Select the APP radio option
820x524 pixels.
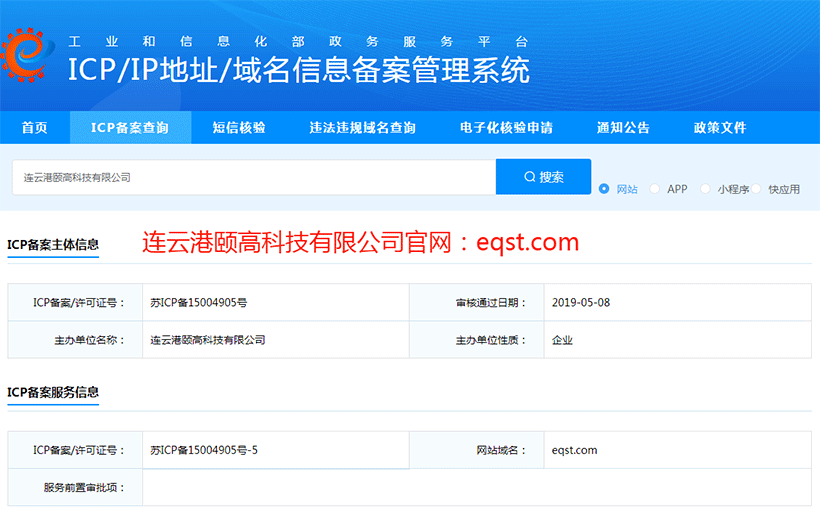click(x=655, y=189)
